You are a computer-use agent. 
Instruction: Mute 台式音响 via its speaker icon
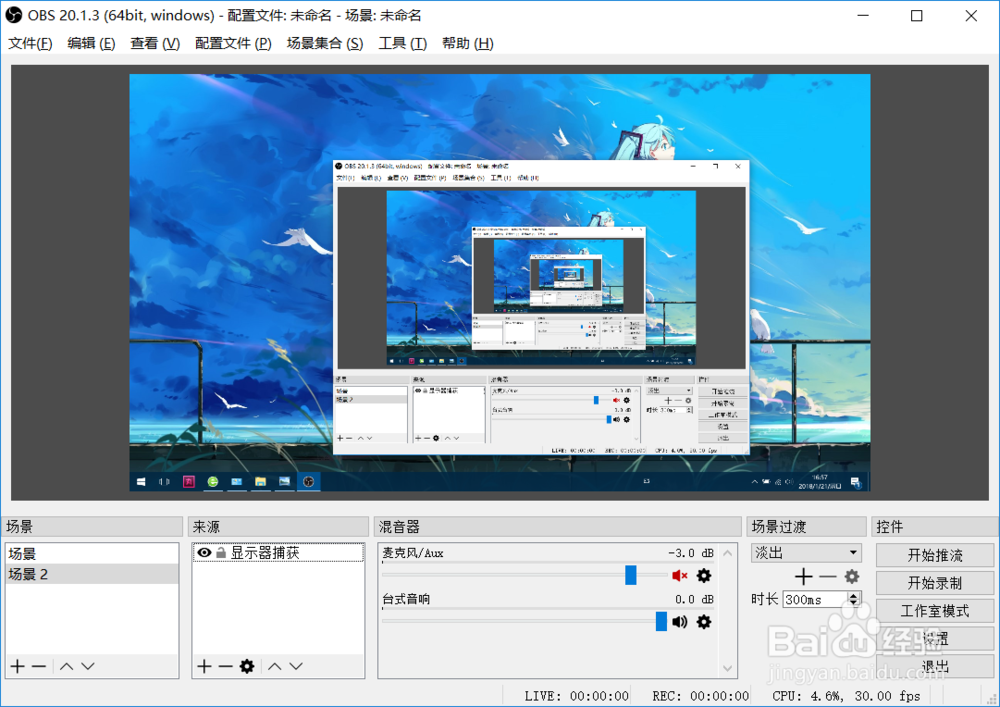pyautogui.click(x=679, y=621)
